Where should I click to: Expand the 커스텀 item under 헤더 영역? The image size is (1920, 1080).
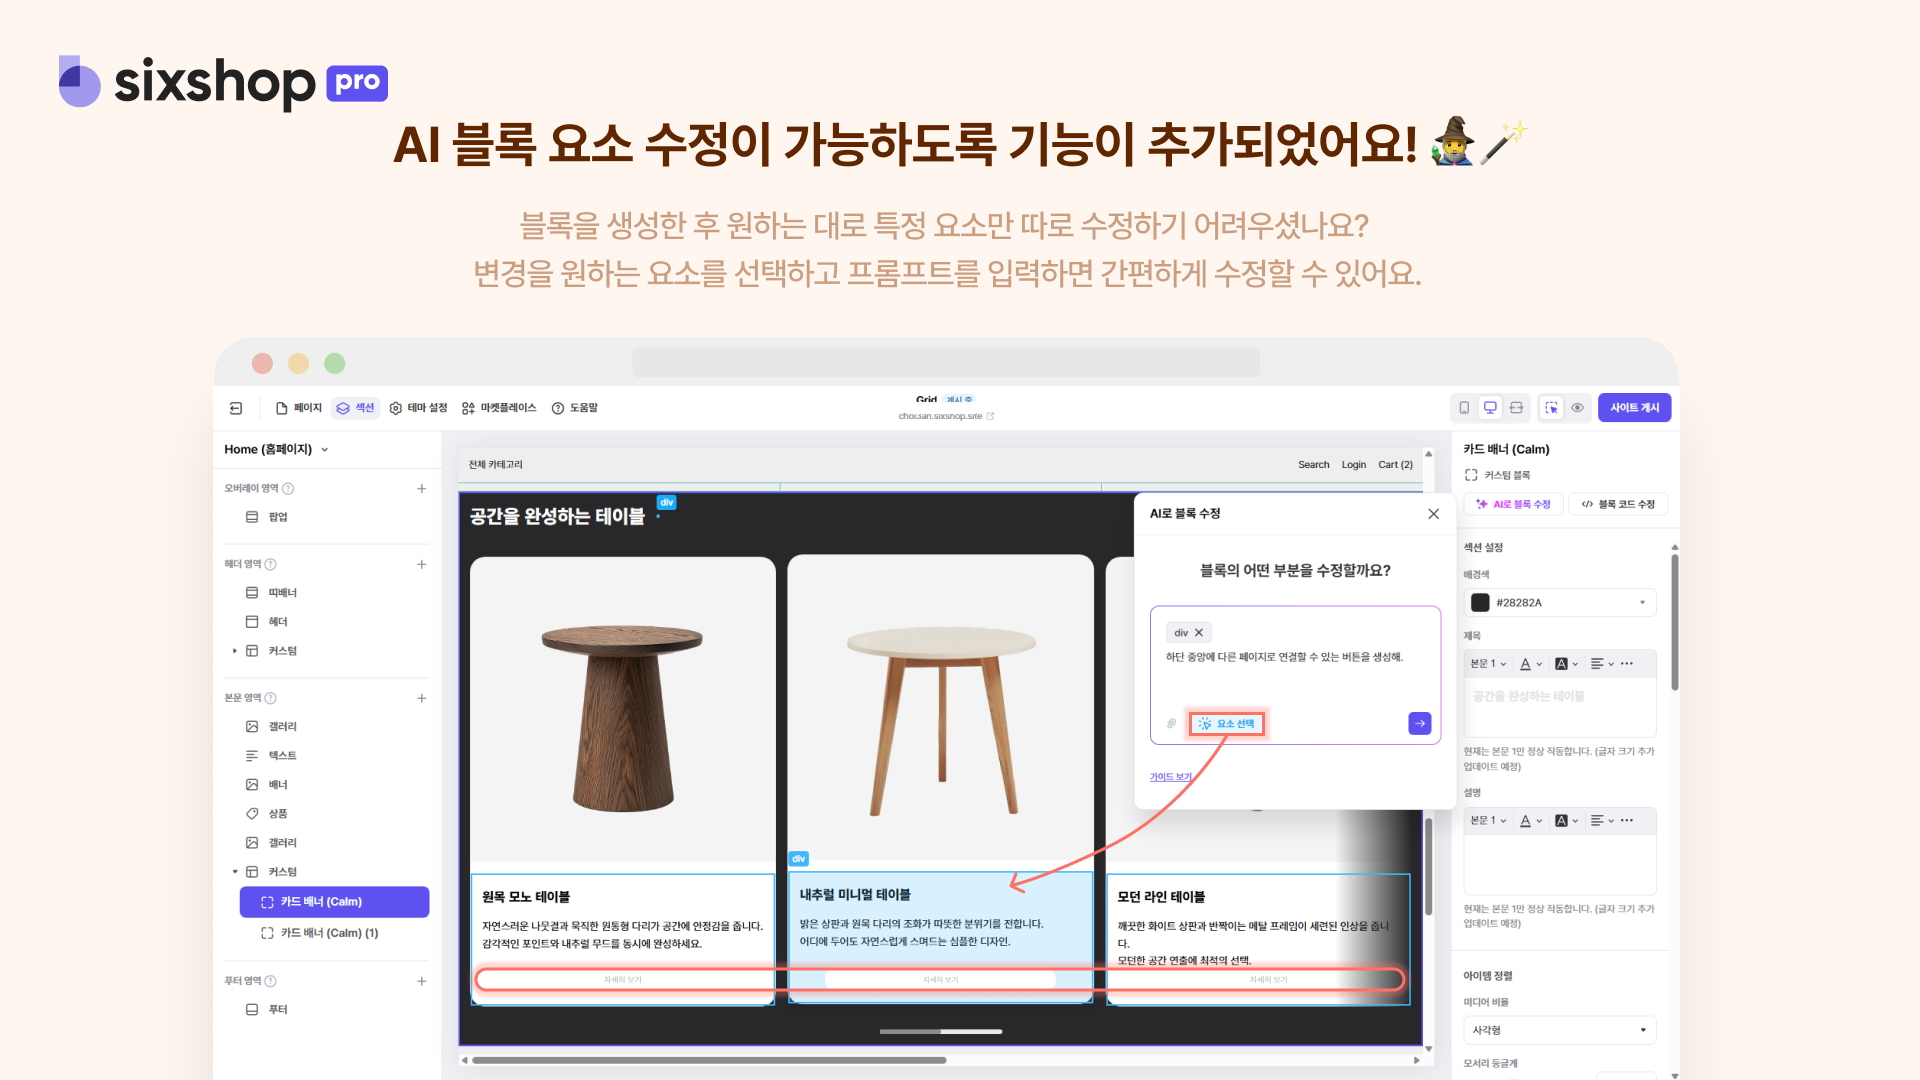point(235,651)
